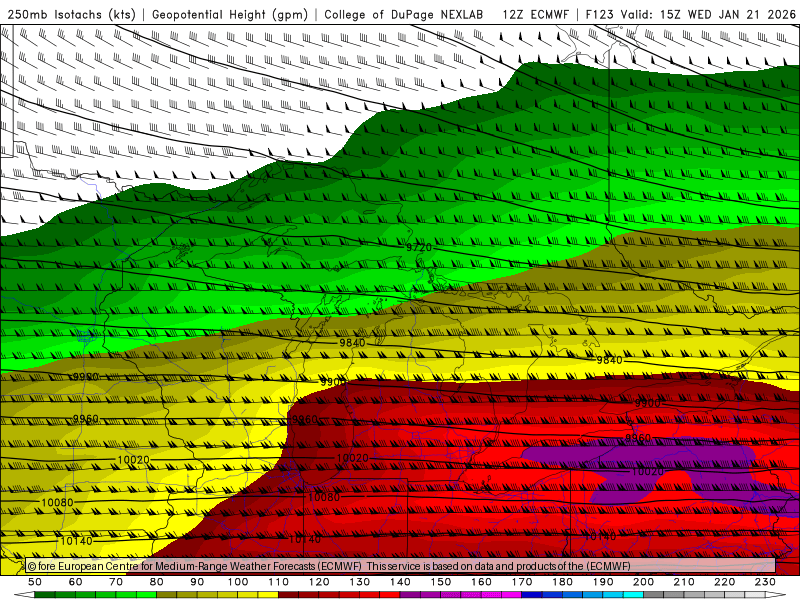
Task: Select the purple swatch starting at 140
Action: pyautogui.click(x=410, y=595)
